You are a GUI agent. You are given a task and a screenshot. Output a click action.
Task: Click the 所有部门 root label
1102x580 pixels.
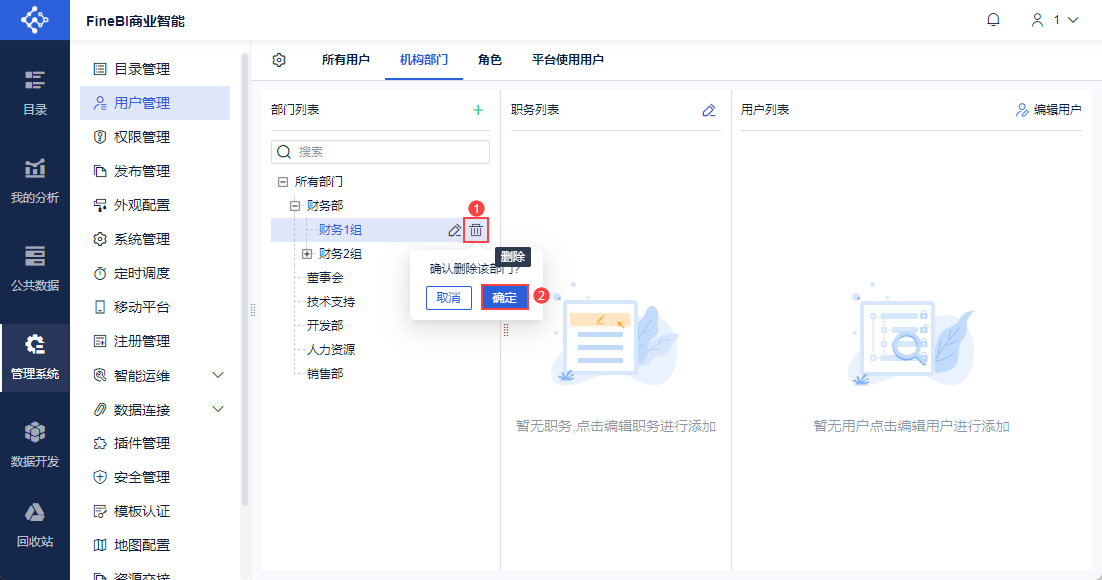(318, 181)
